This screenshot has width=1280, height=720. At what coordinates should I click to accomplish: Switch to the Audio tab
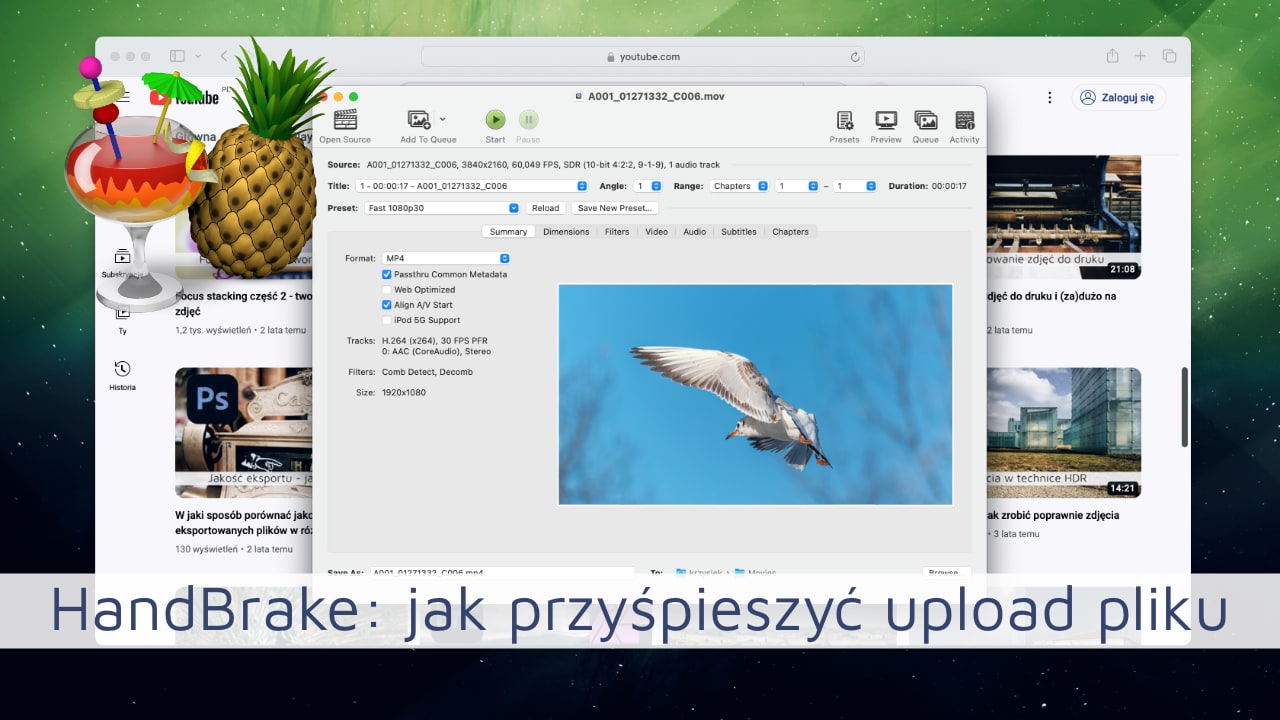click(694, 231)
